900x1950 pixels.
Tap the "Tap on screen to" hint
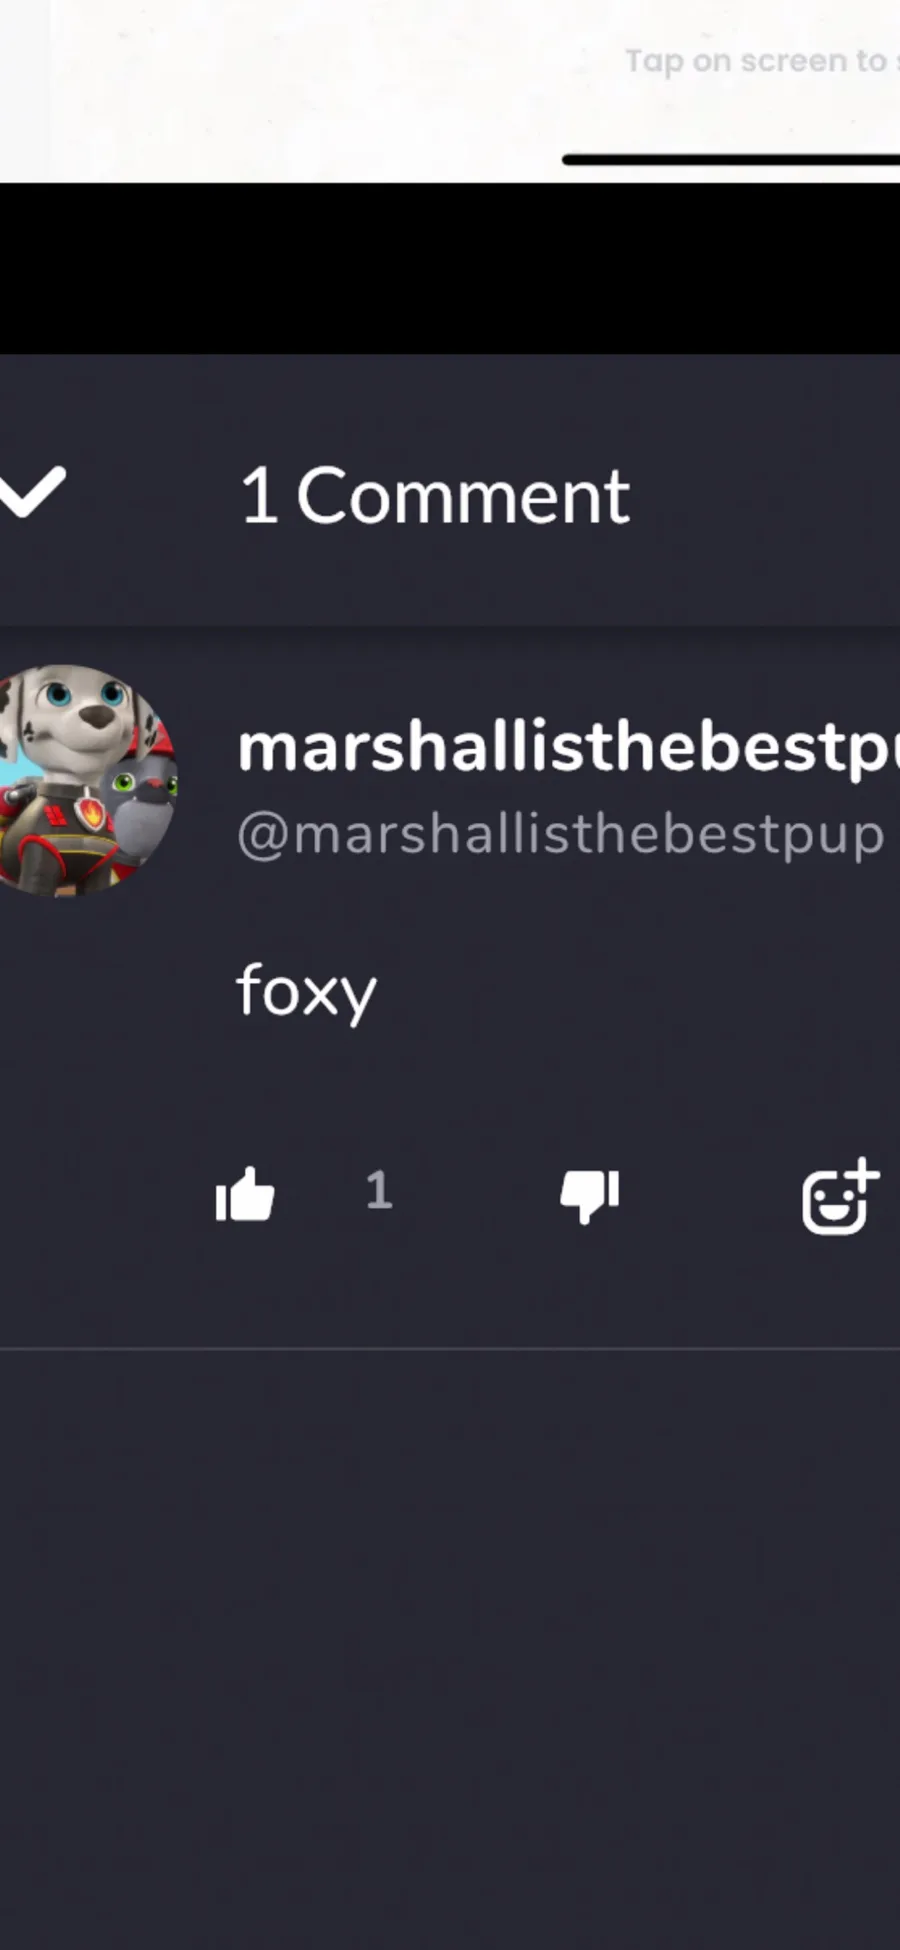point(762,61)
